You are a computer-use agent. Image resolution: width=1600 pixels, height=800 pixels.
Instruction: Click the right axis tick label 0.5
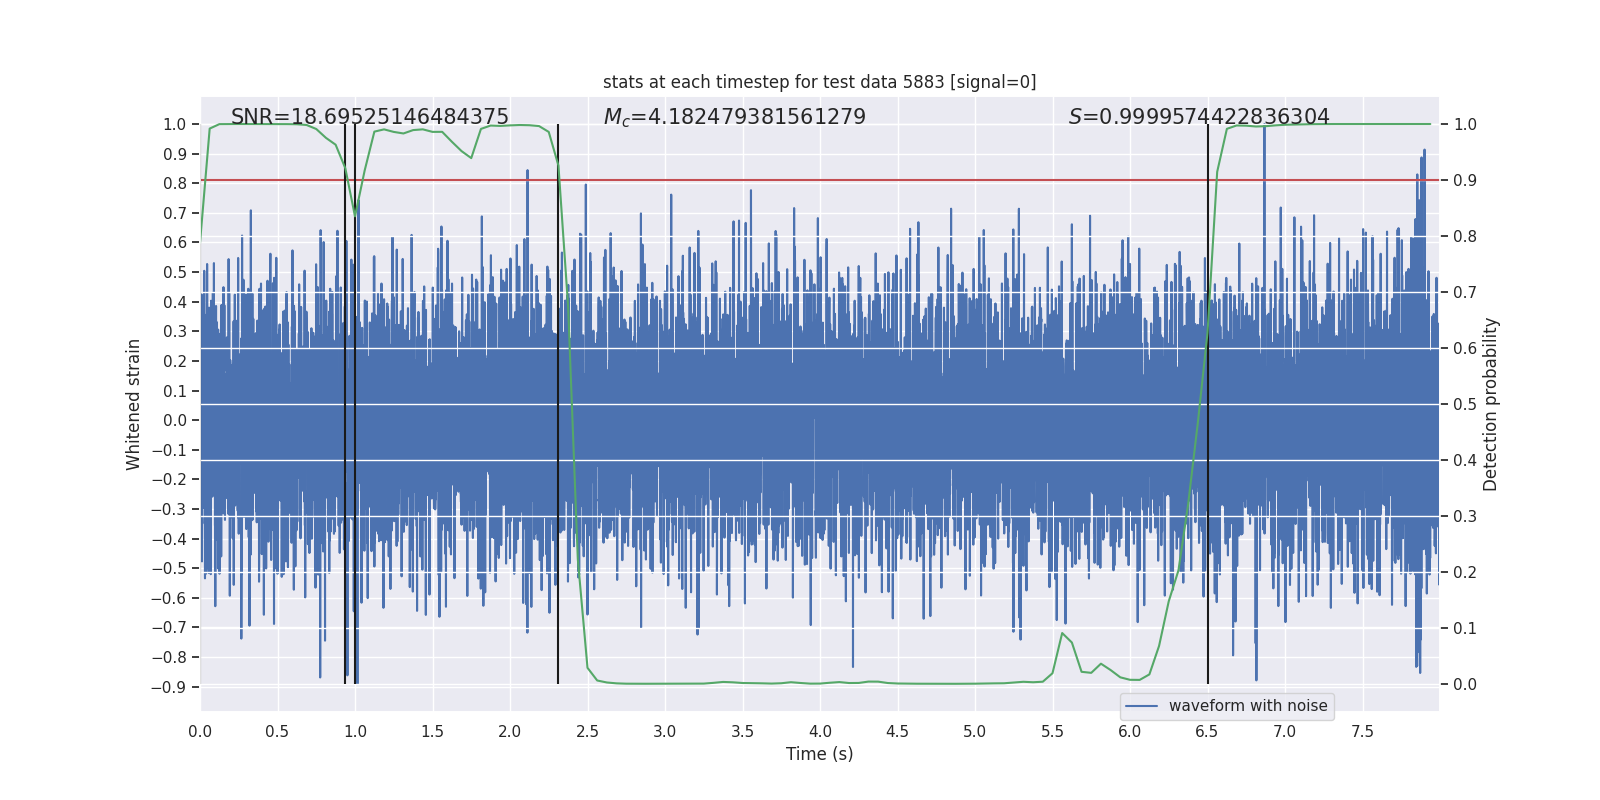pyautogui.click(x=1465, y=404)
